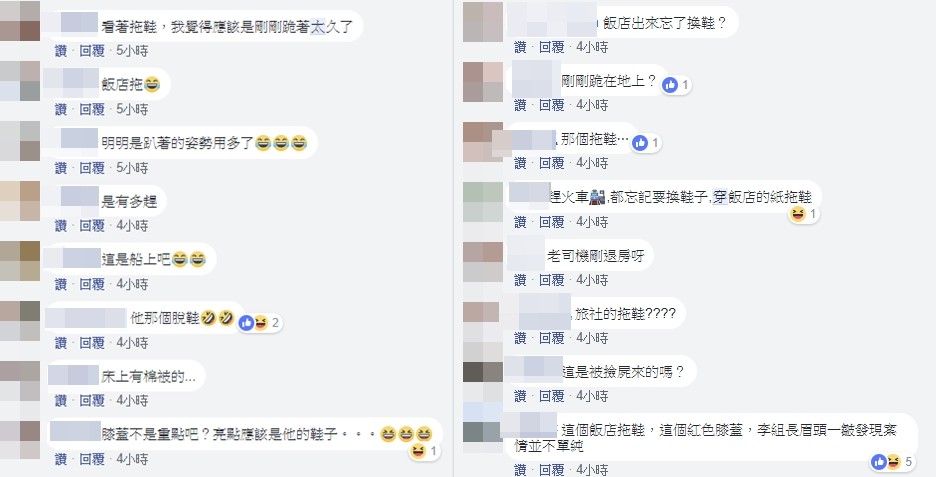Like the 看著拖鞋 comment
The height and width of the screenshot is (477, 936).
click(x=61, y=51)
